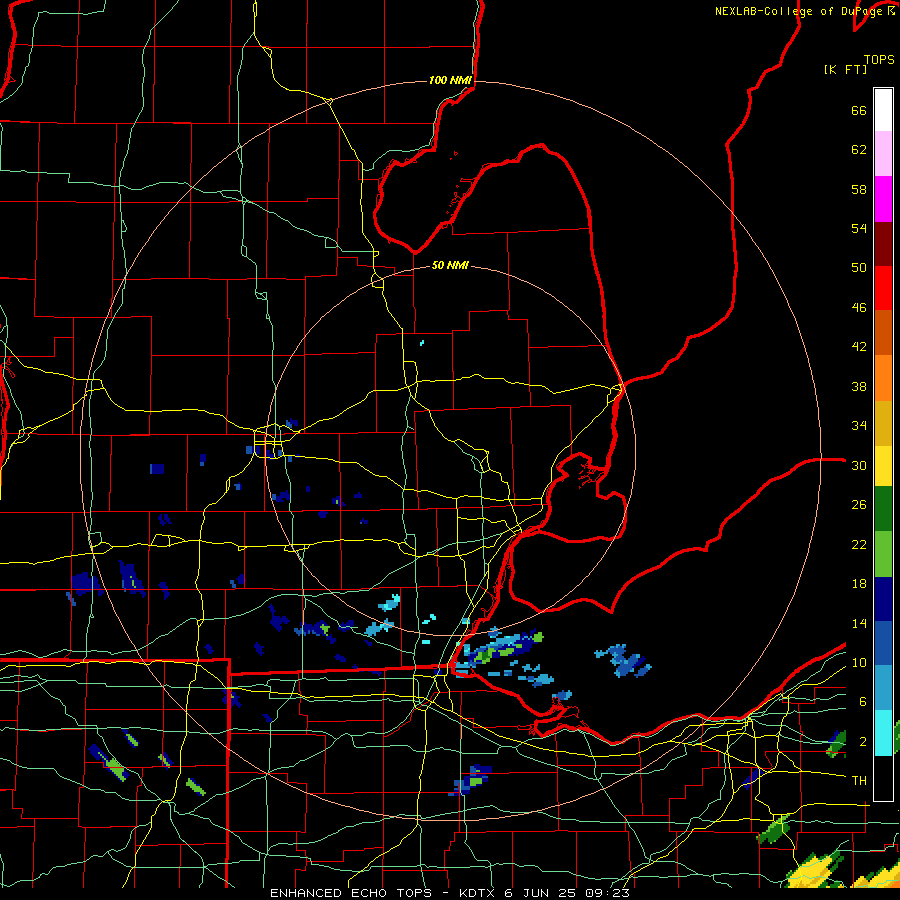The height and width of the screenshot is (900, 900).
Task: Click the "TH" threshold legend label
Action: 859,781
